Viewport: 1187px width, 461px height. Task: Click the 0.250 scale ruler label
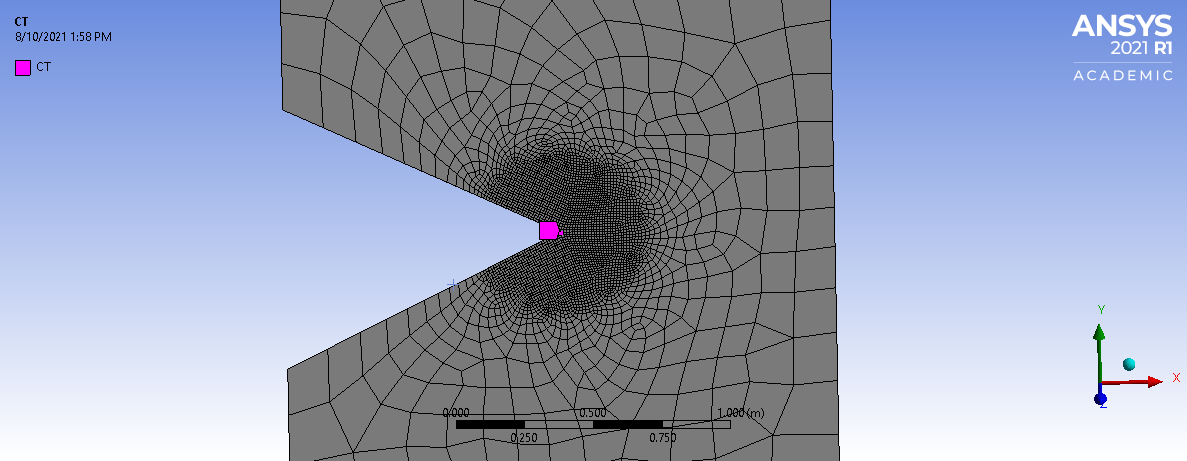[x=524, y=438]
